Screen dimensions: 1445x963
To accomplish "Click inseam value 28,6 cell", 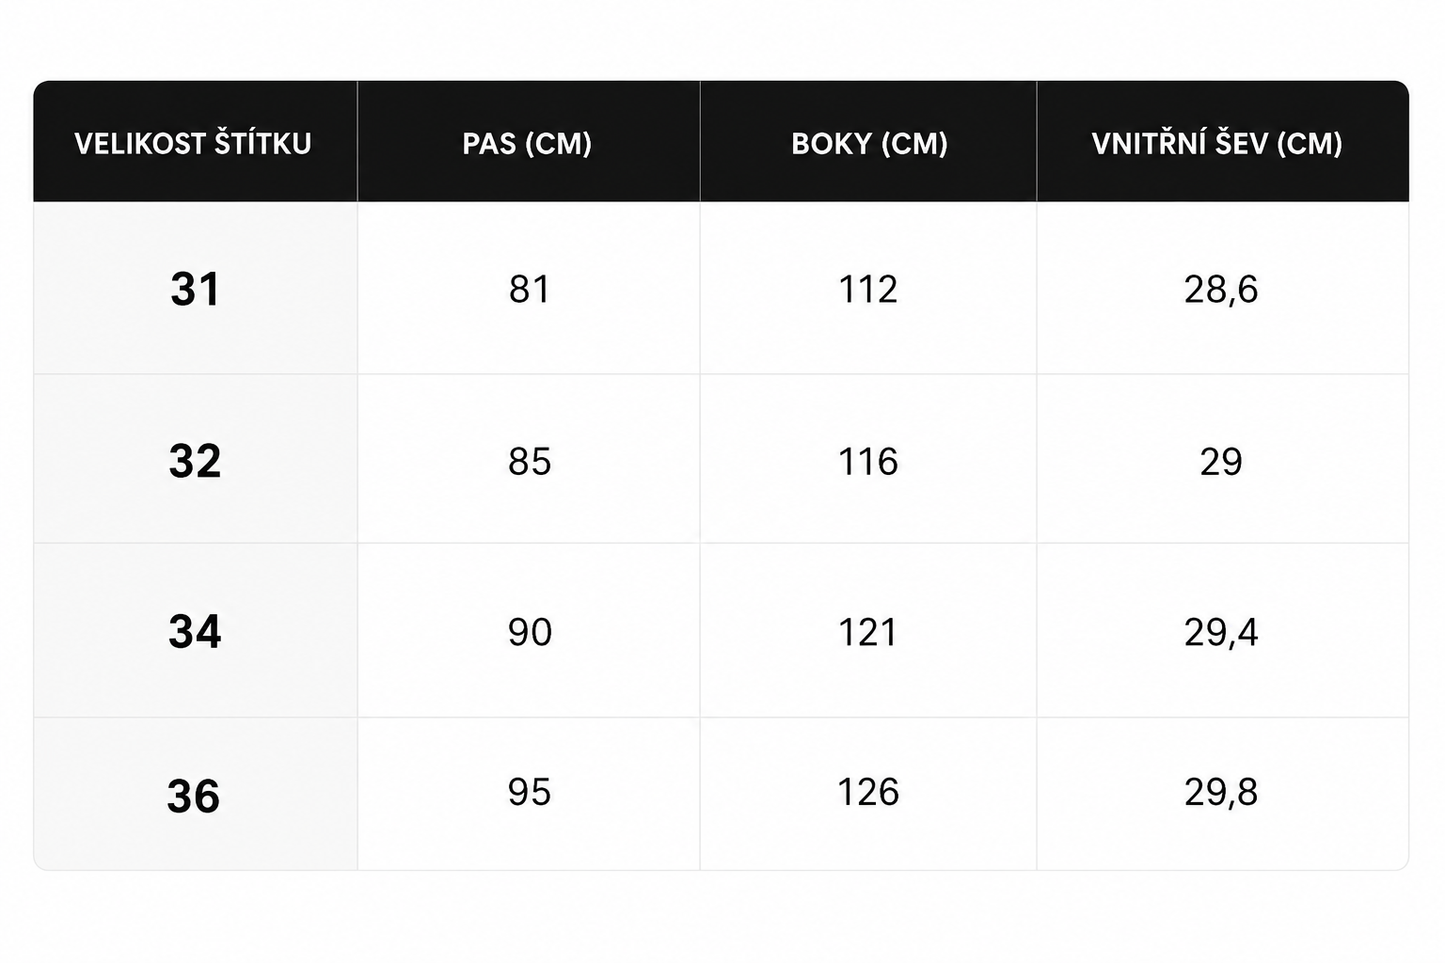I will click(1222, 288).
